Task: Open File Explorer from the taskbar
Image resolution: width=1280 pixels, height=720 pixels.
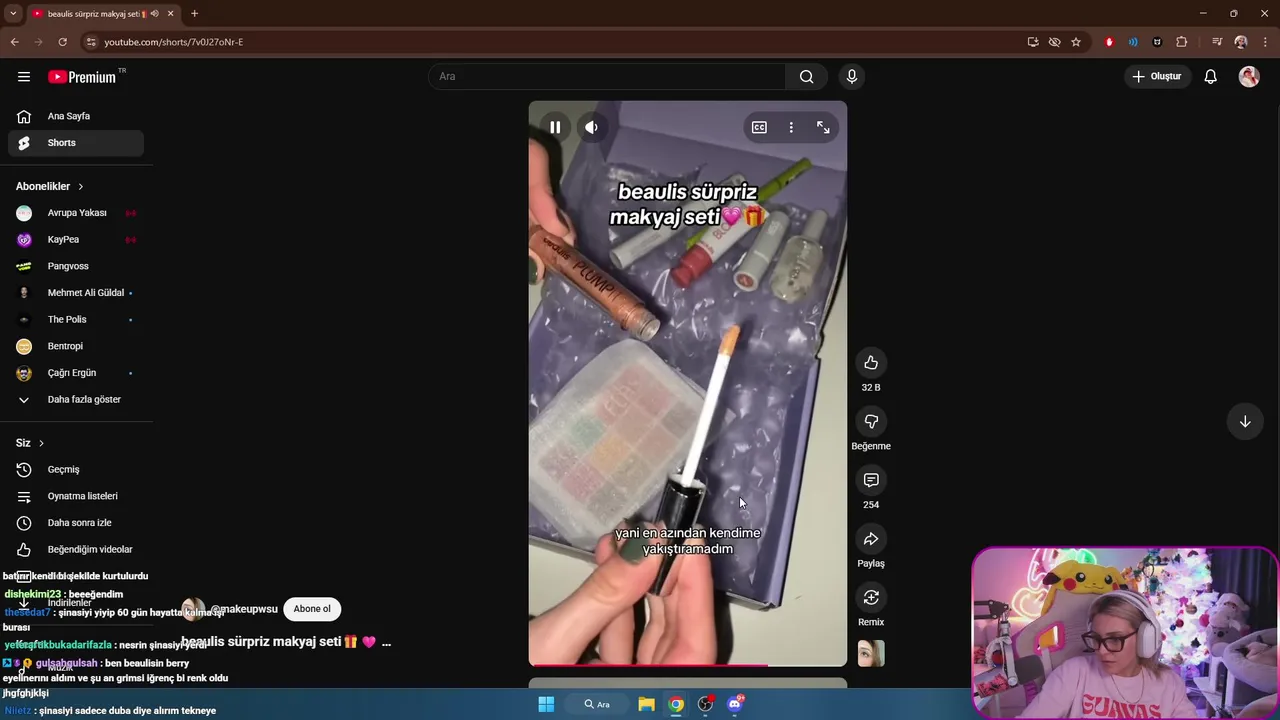Action: click(x=646, y=704)
